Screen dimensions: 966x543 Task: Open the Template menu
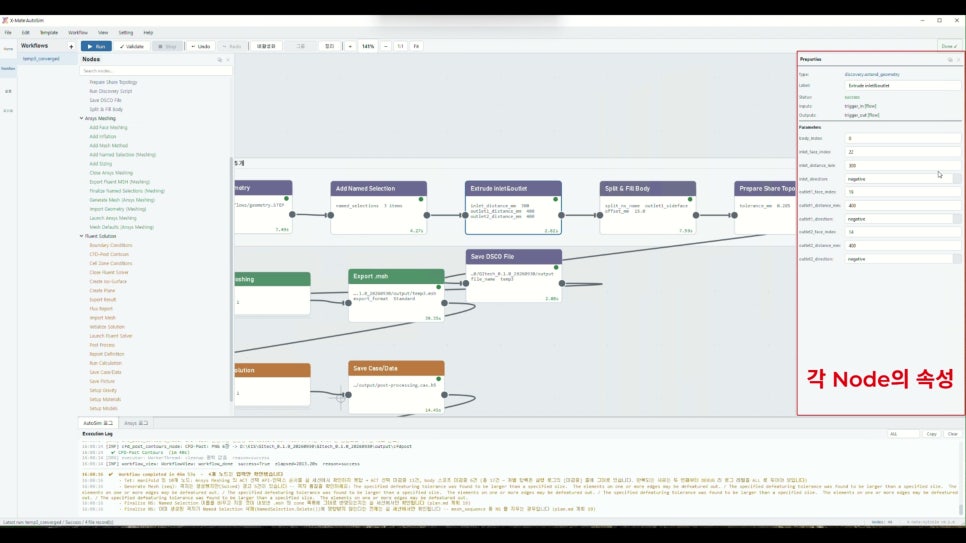coord(49,33)
